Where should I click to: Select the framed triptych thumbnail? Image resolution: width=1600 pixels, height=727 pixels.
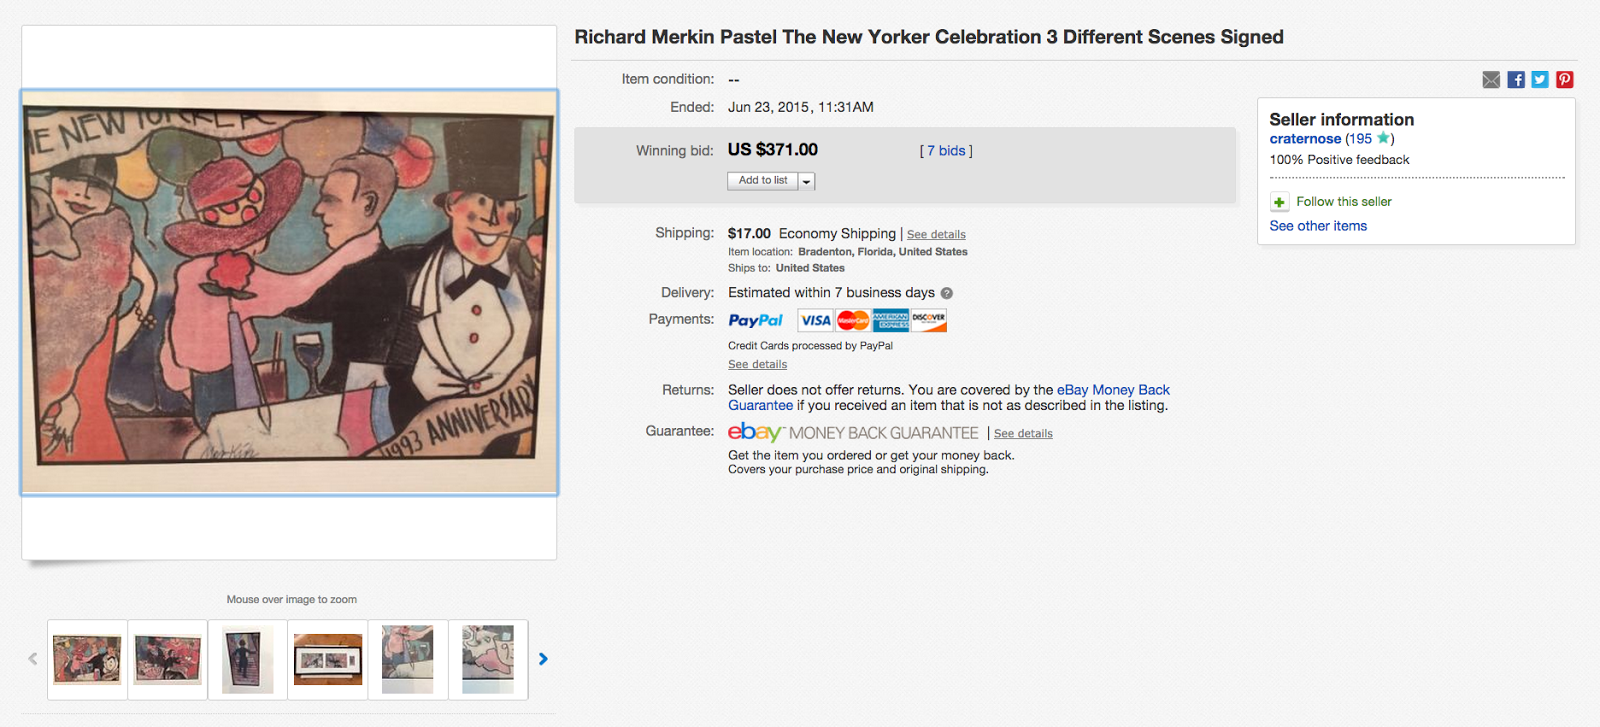coord(328,660)
